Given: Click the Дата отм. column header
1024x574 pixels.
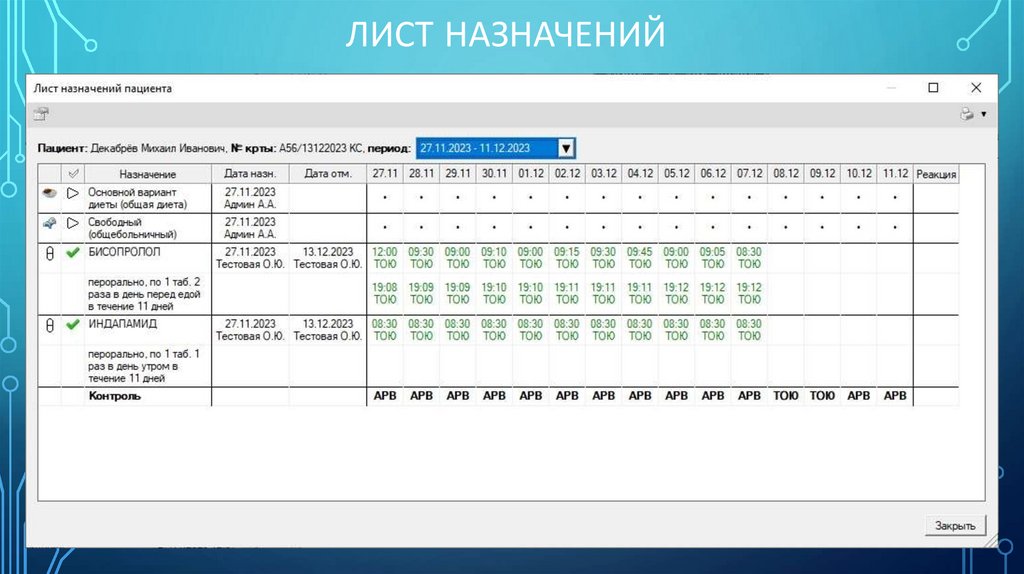Looking at the screenshot, I should 328,174.
